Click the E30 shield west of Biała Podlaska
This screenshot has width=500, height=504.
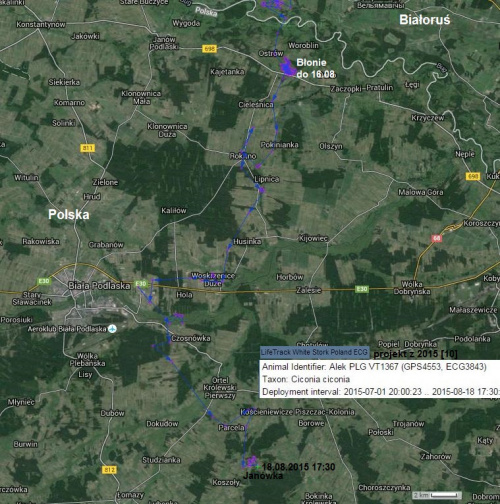tap(44, 281)
